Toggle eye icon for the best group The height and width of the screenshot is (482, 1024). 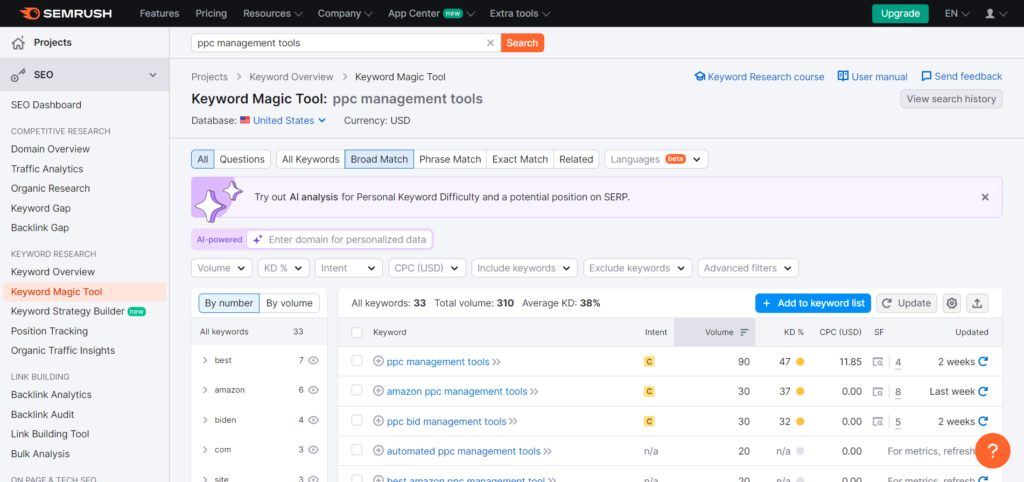(x=313, y=361)
